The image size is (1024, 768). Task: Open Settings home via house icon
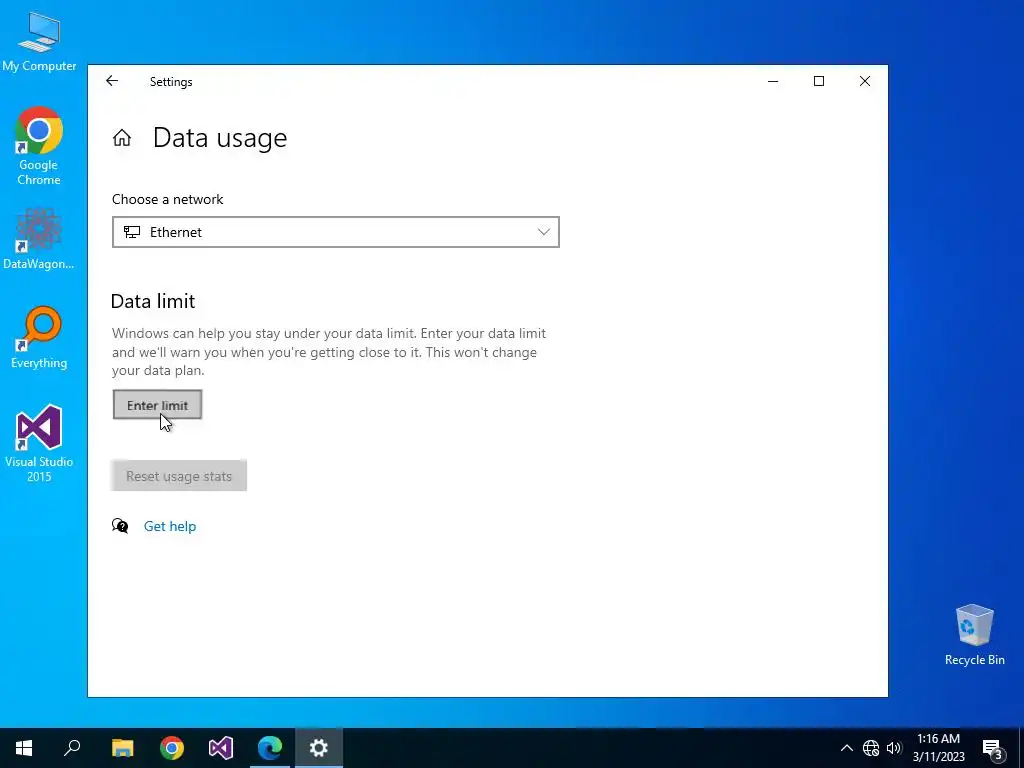(x=122, y=138)
